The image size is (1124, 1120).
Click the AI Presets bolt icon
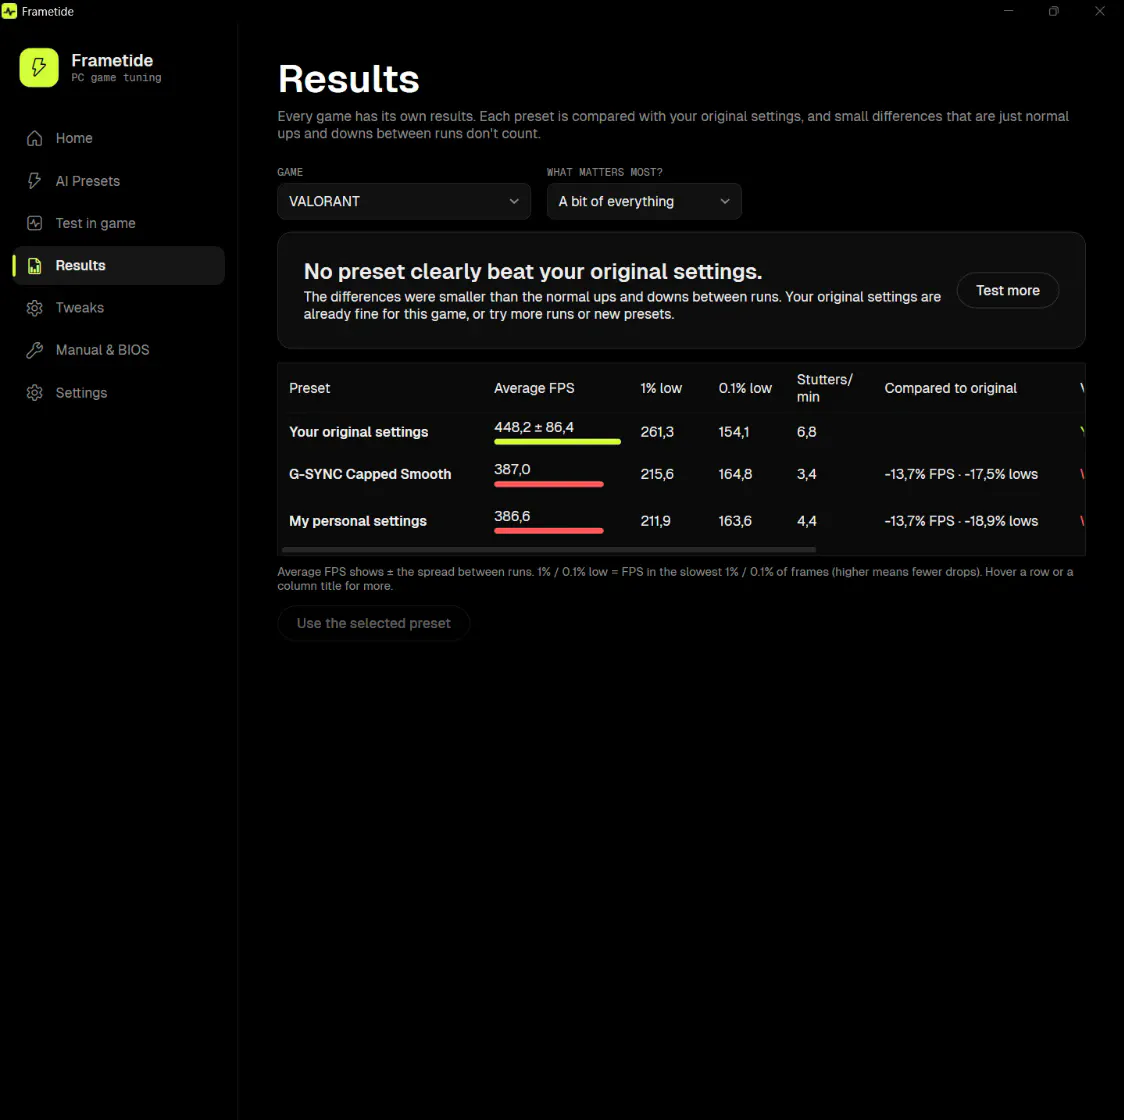point(34,181)
